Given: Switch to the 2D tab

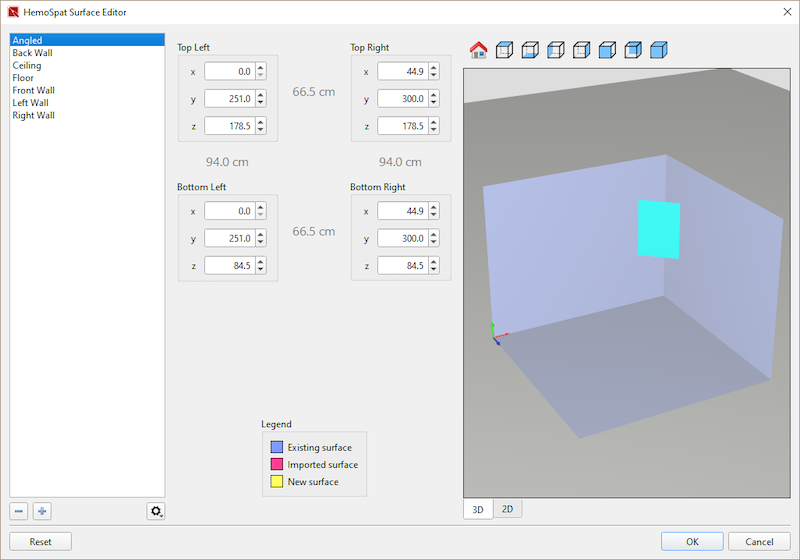Looking at the screenshot, I should (508, 509).
